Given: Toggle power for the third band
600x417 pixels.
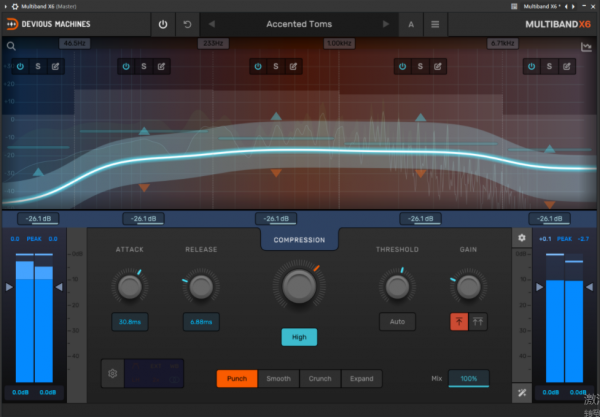Looking at the screenshot, I should tap(258, 67).
